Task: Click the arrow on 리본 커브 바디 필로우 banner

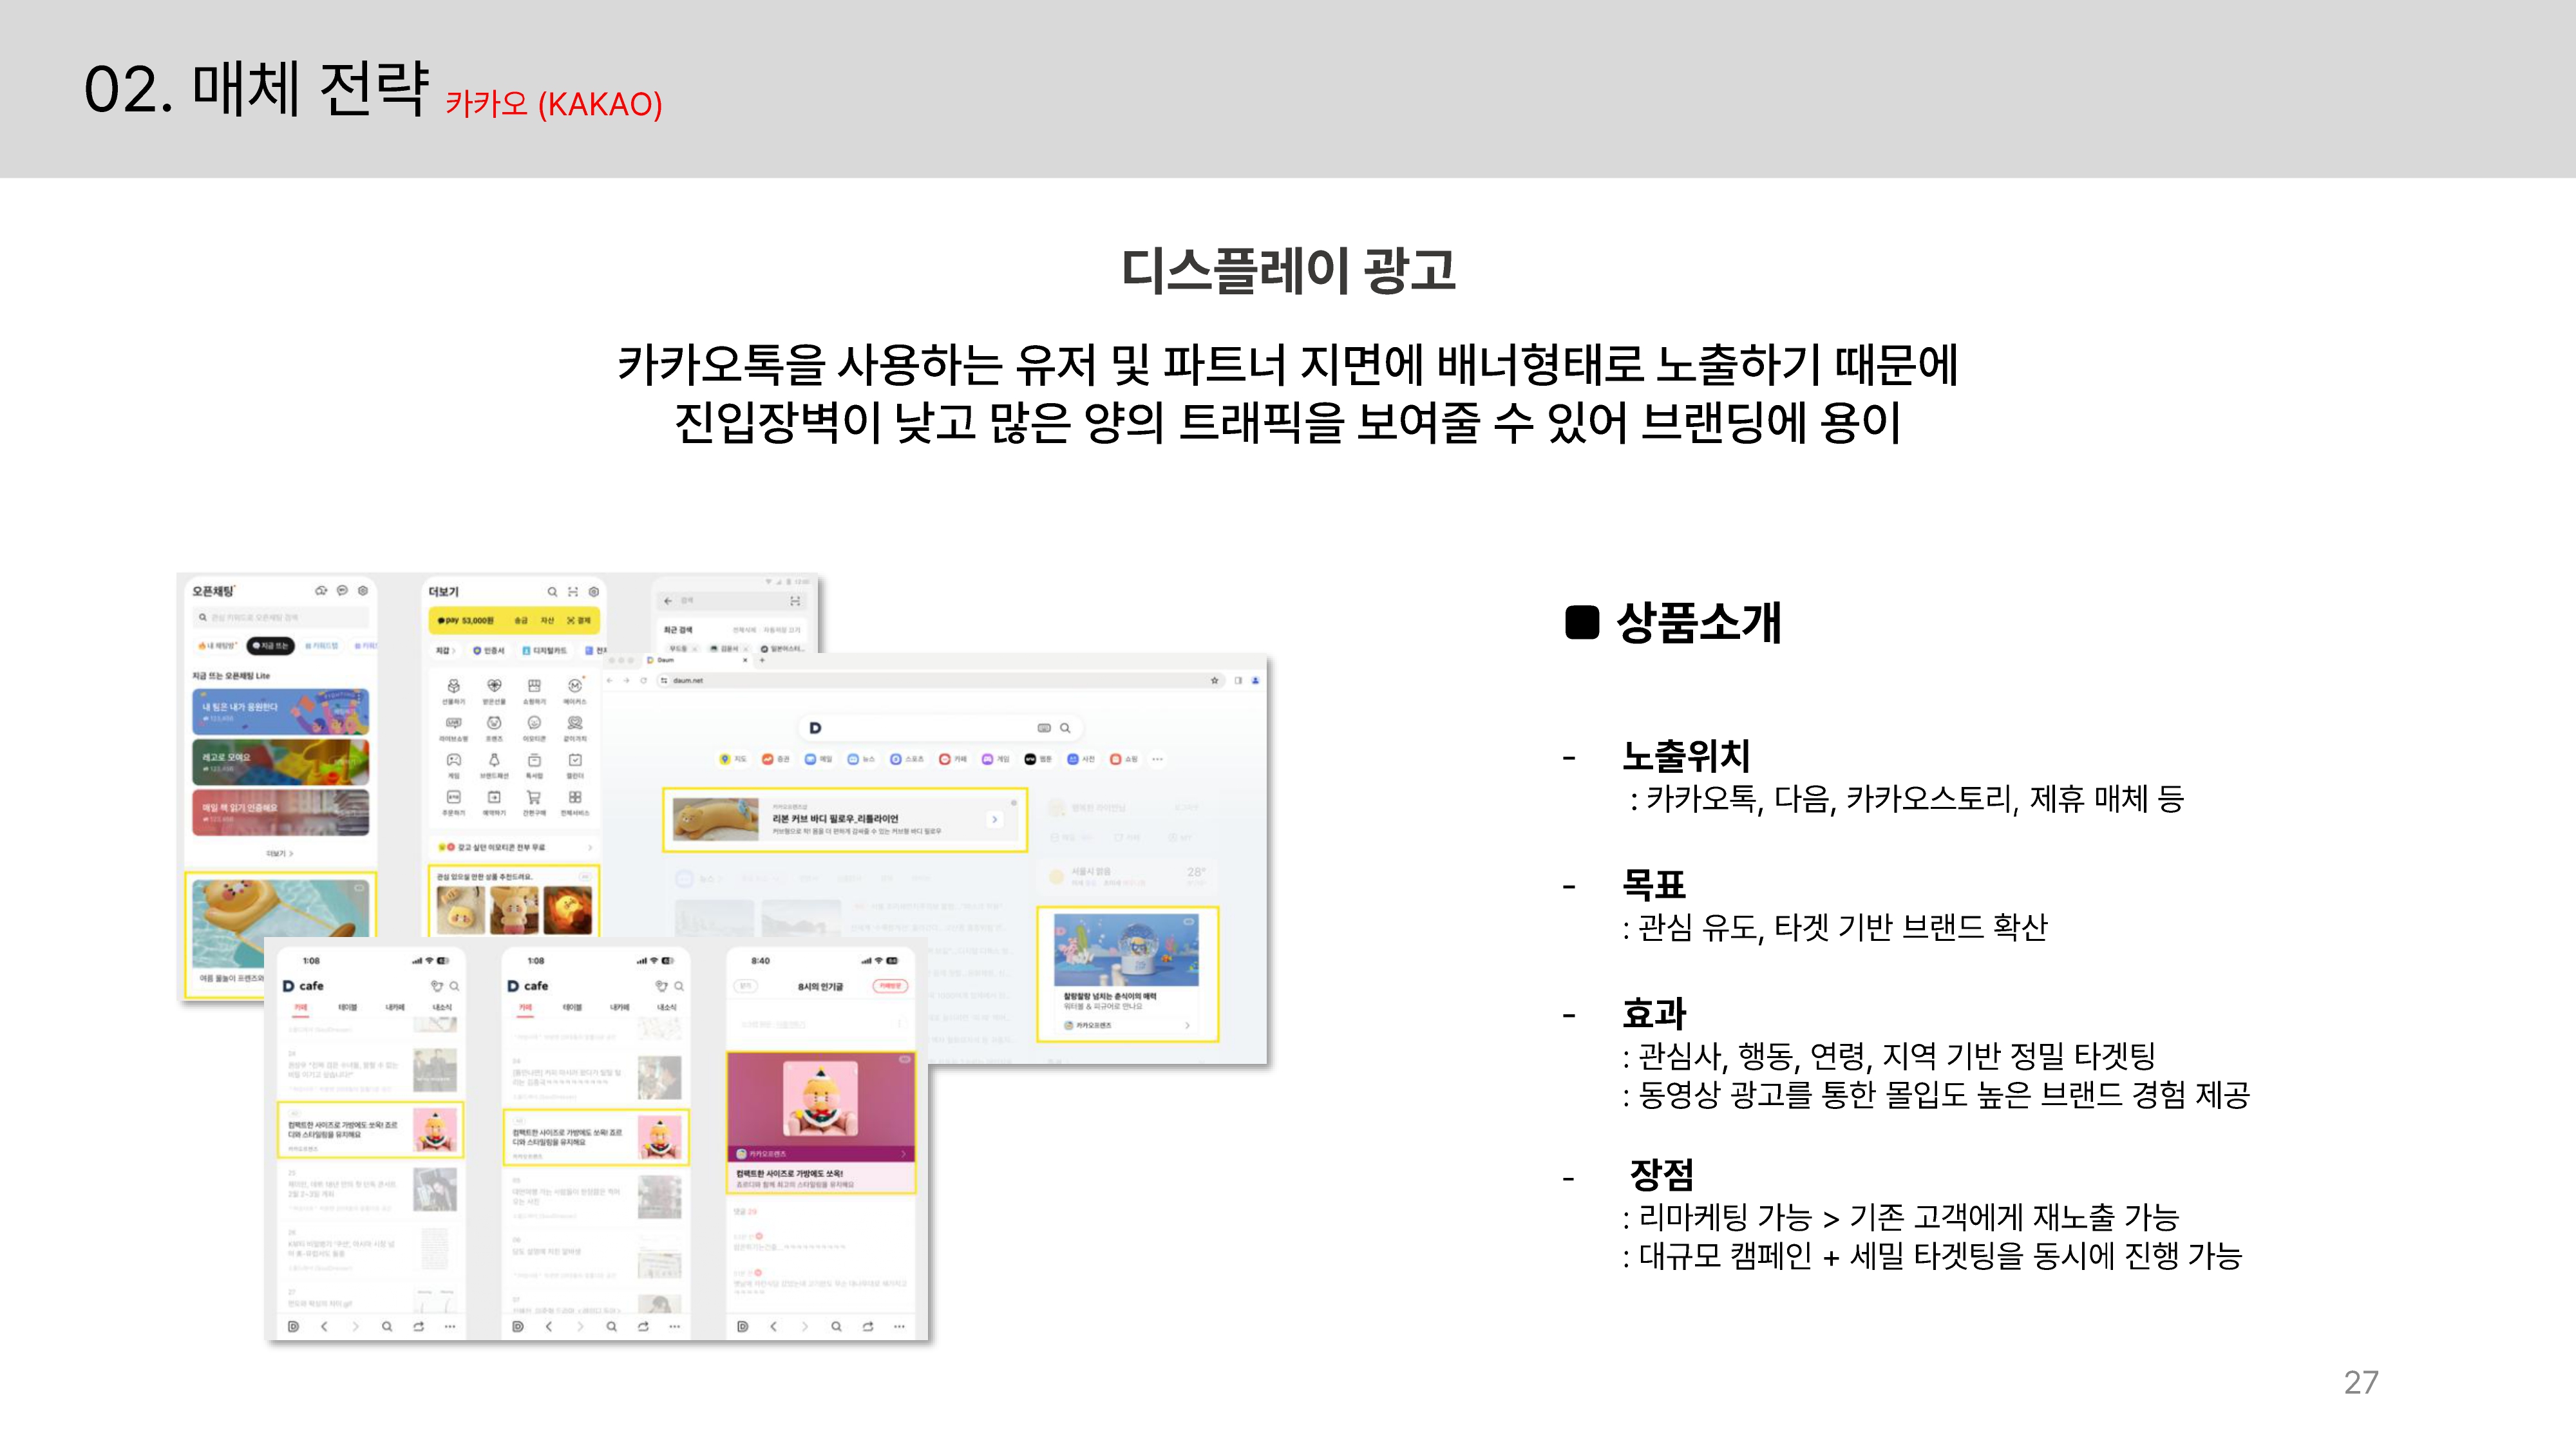Action: coord(994,819)
